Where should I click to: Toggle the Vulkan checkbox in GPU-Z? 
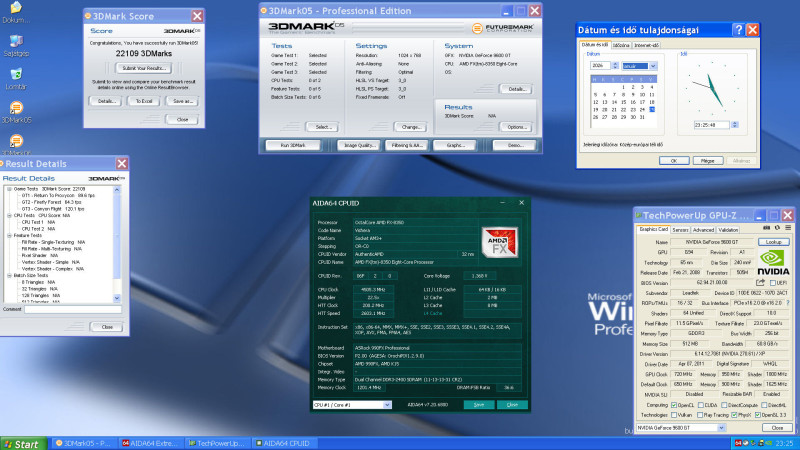point(673,415)
